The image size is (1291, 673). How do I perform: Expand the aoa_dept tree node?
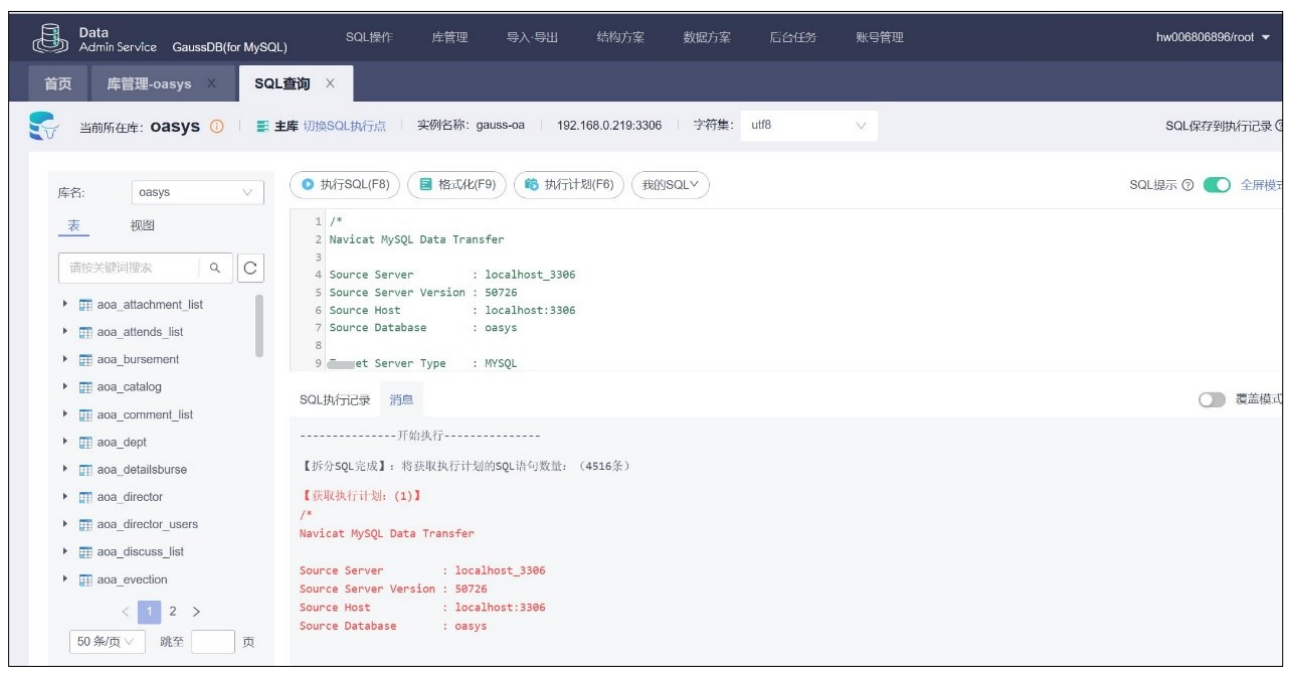[66, 442]
